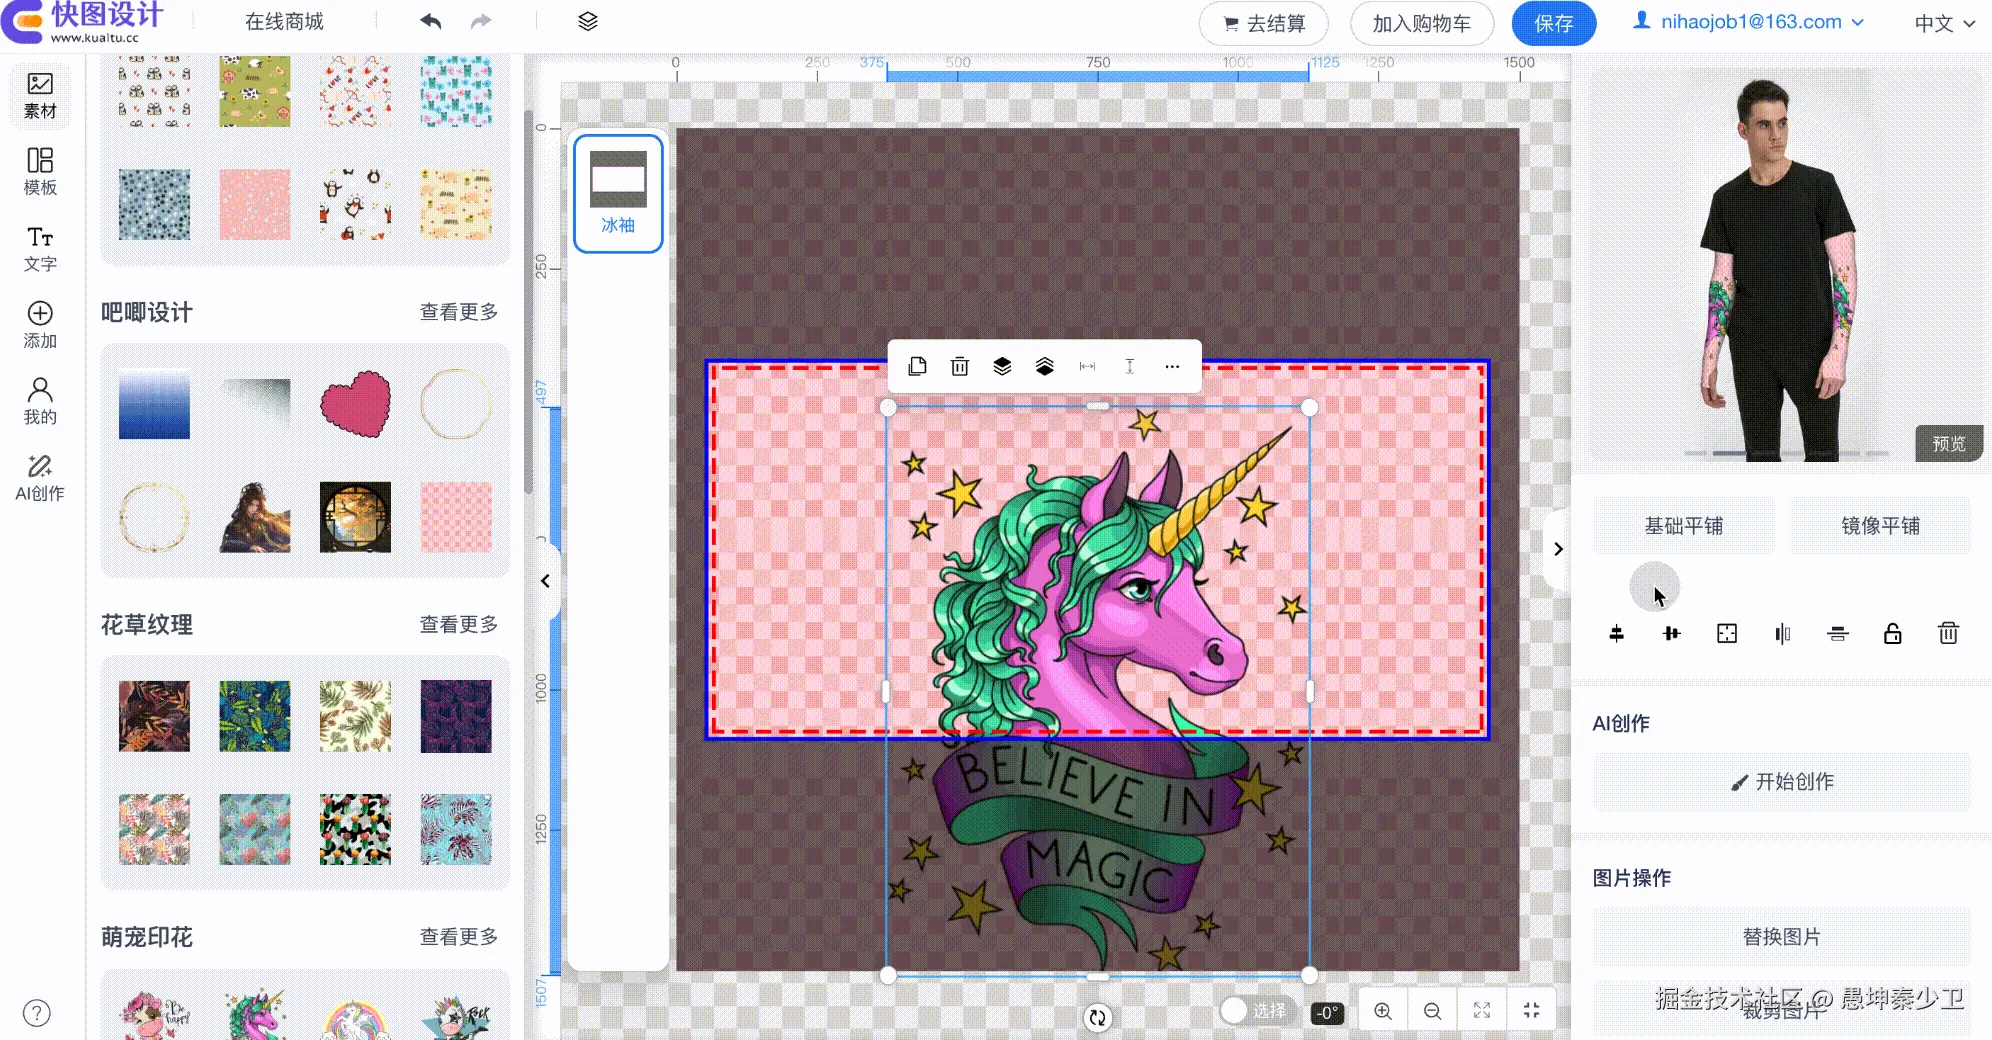
Task: Collapse the left materials panel
Action: [545, 581]
